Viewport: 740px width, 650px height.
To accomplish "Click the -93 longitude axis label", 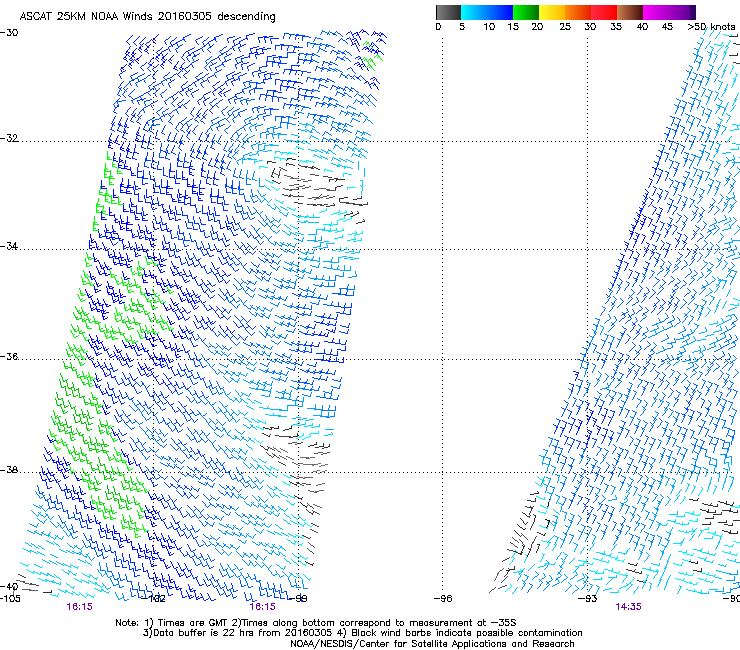I will pos(588,599).
